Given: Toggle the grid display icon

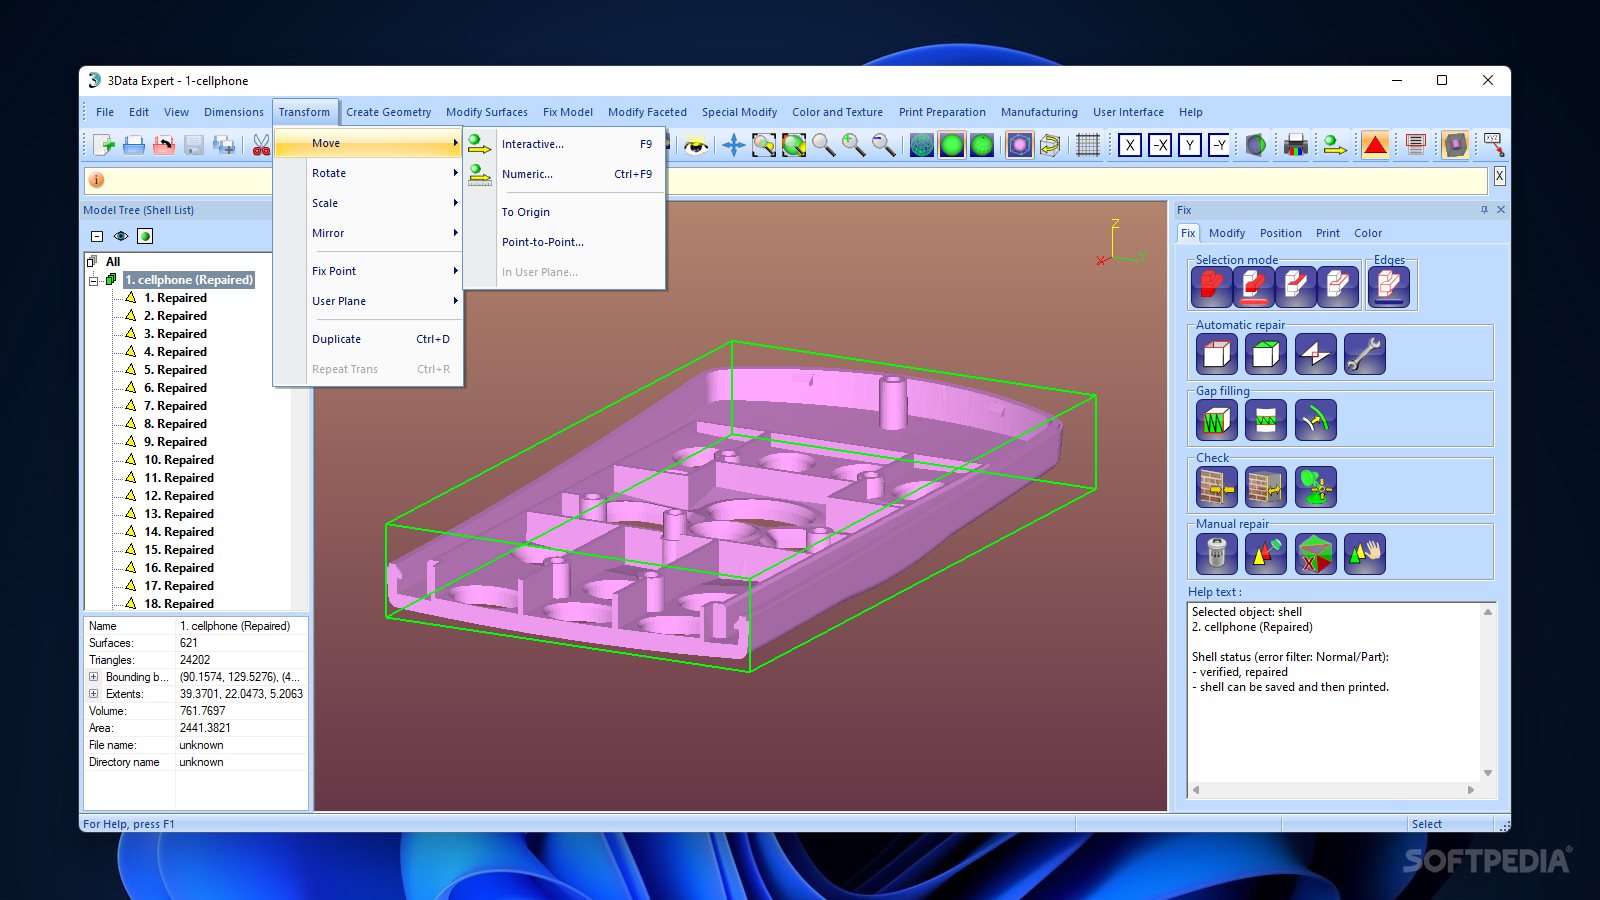Looking at the screenshot, I should pyautogui.click(x=1088, y=145).
